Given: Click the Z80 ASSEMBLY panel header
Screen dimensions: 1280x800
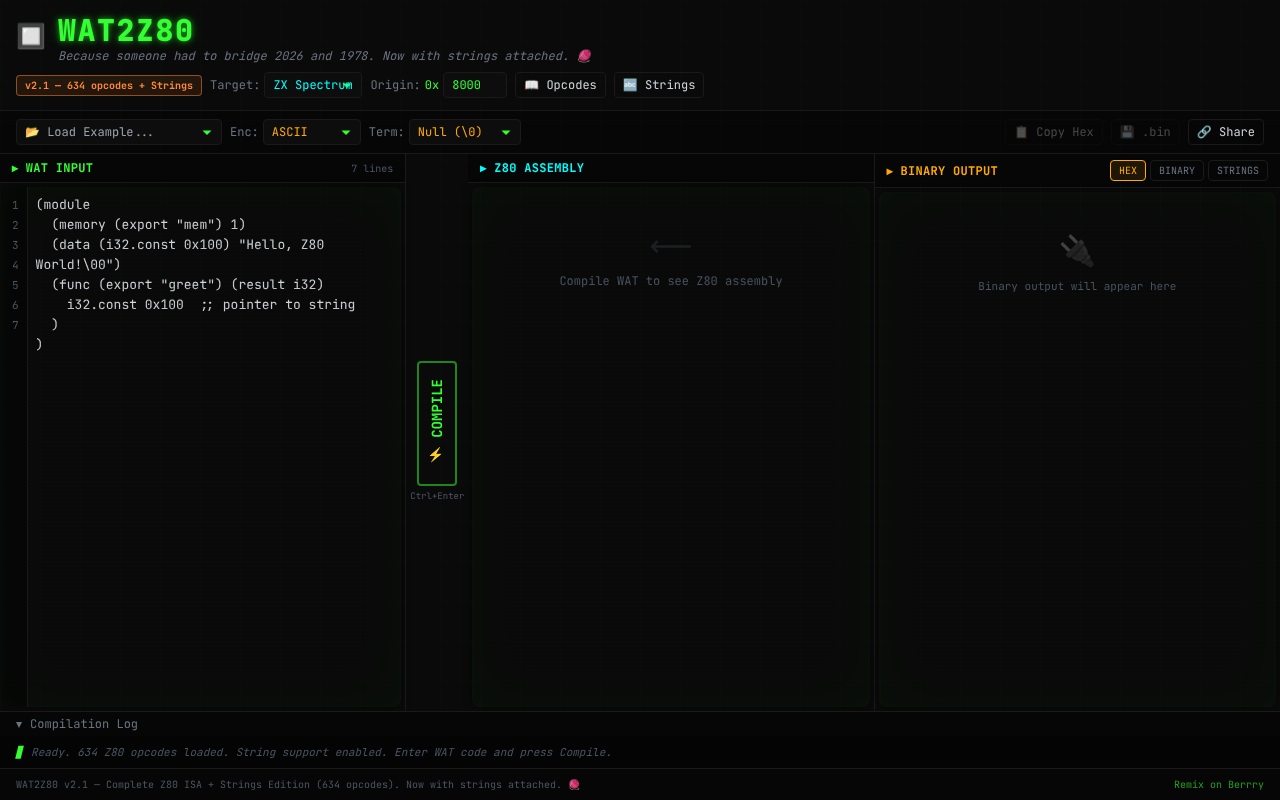Looking at the screenshot, I should click(671, 168).
